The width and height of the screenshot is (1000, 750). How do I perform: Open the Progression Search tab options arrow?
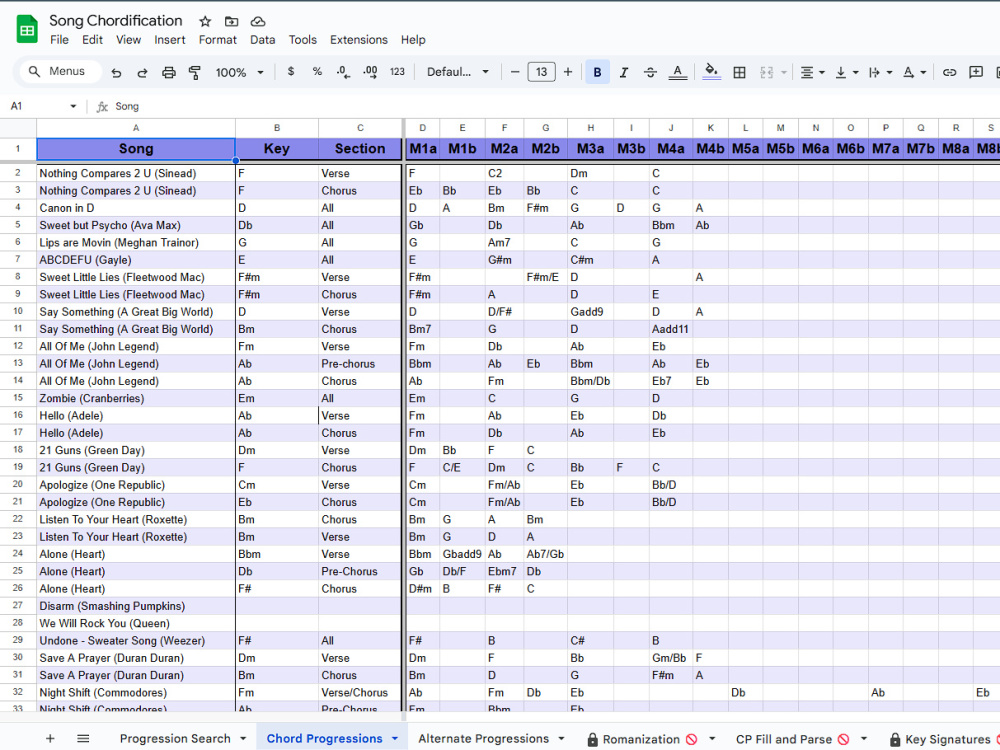point(243,739)
